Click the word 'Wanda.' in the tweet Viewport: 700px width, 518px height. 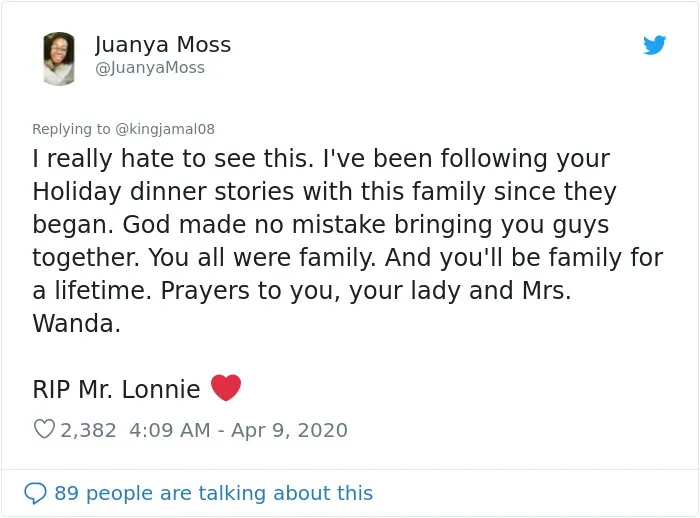(76, 323)
